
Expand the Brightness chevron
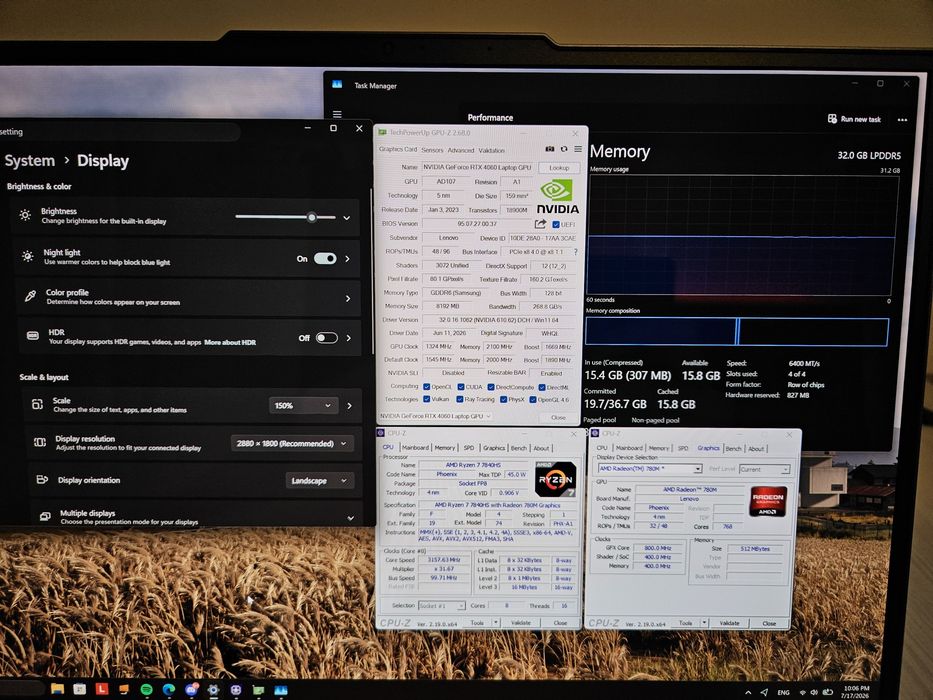click(346, 218)
